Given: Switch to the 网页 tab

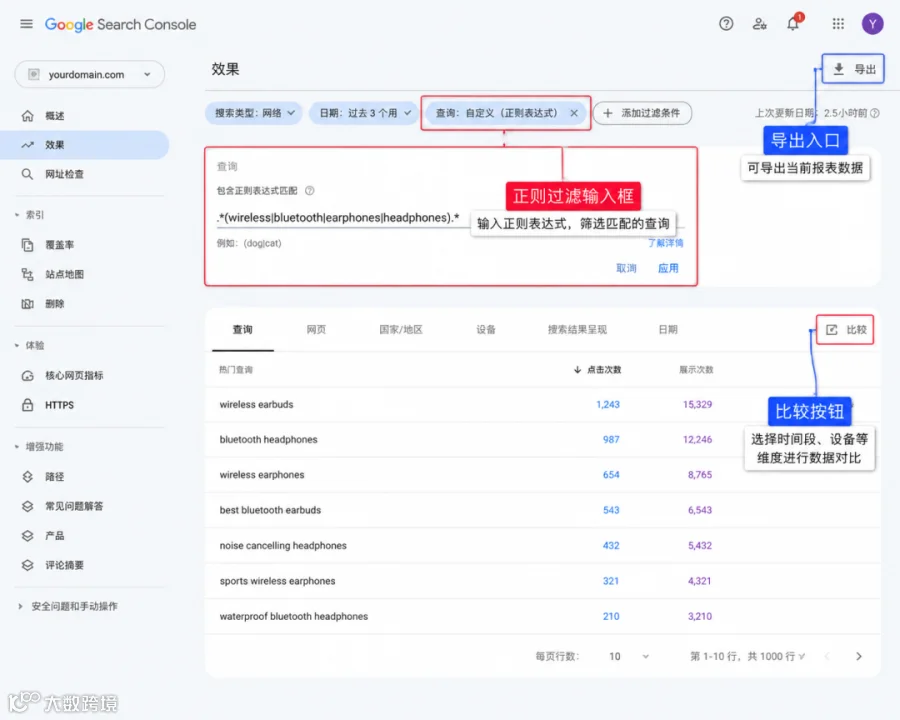Looking at the screenshot, I should 316,330.
